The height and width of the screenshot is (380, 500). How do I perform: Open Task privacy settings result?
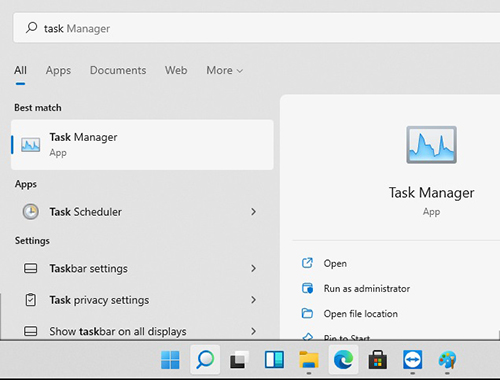142,300
